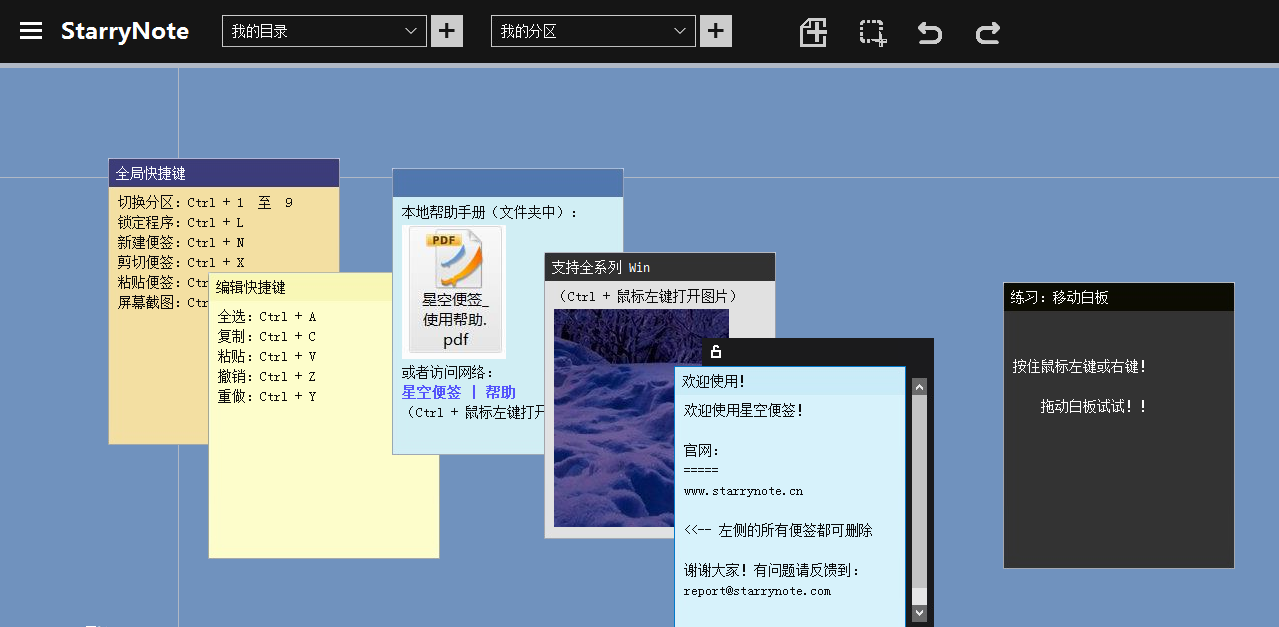This screenshot has width=1279, height=627.
Task: Open the 我的分区 partition dropdown
Action: click(592, 31)
